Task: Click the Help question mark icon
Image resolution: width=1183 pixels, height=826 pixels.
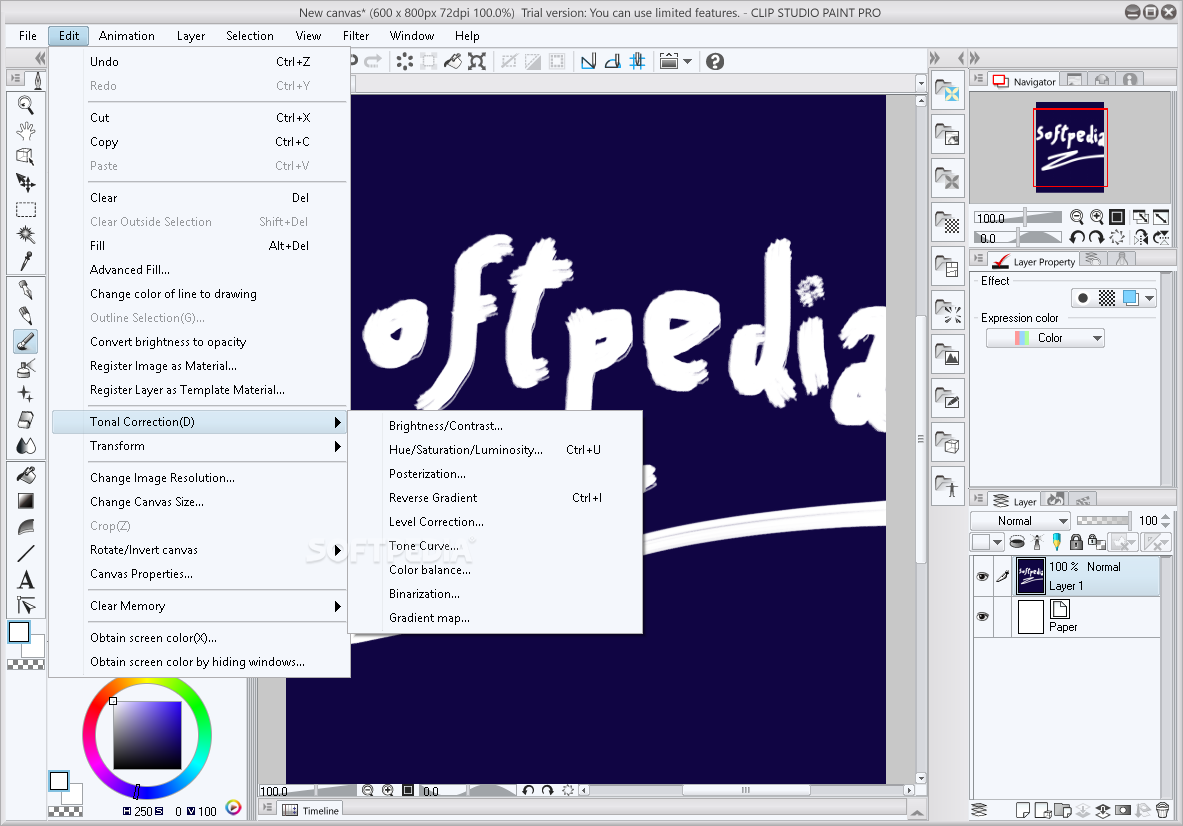Action: pyautogui.click(x=714, y=61)
